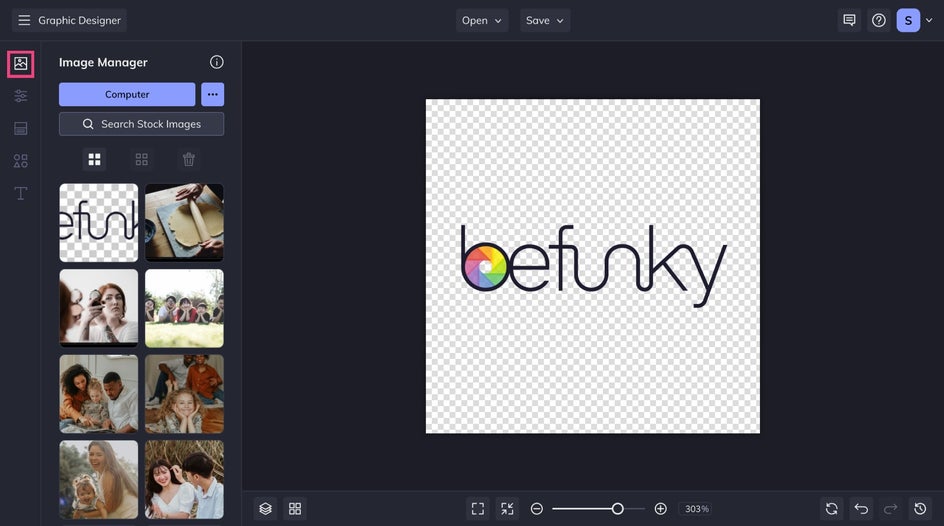Select the befunky logo thumbnail
The width and height of the screenshot is (944, 526).
pyautogui.click(x=99, y=223)
